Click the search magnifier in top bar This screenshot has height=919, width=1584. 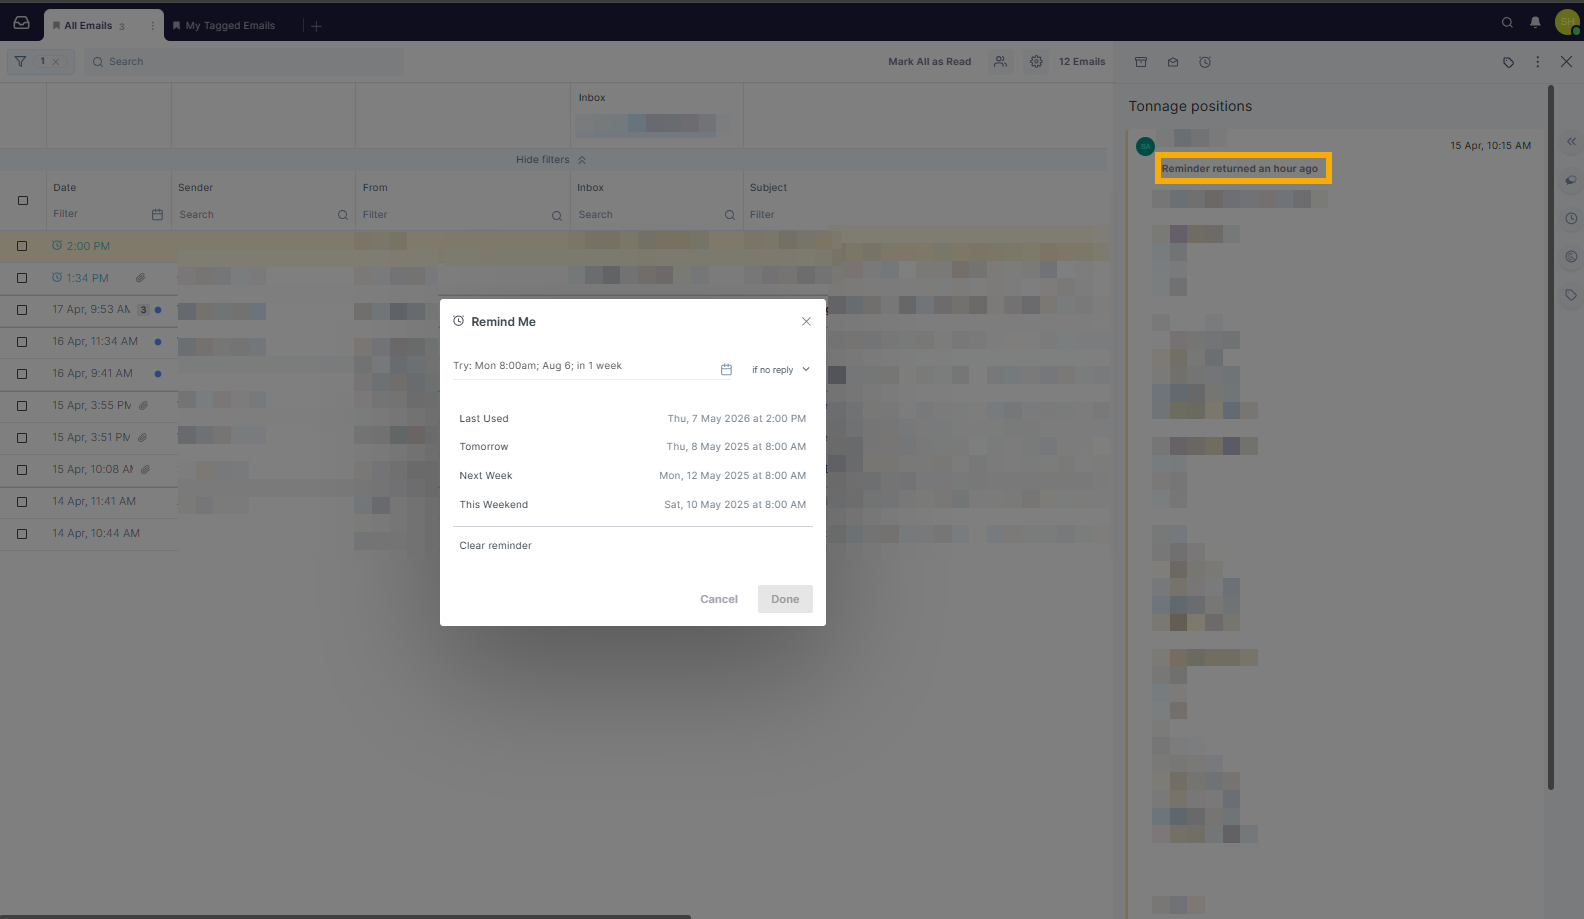pos(1507,23)
